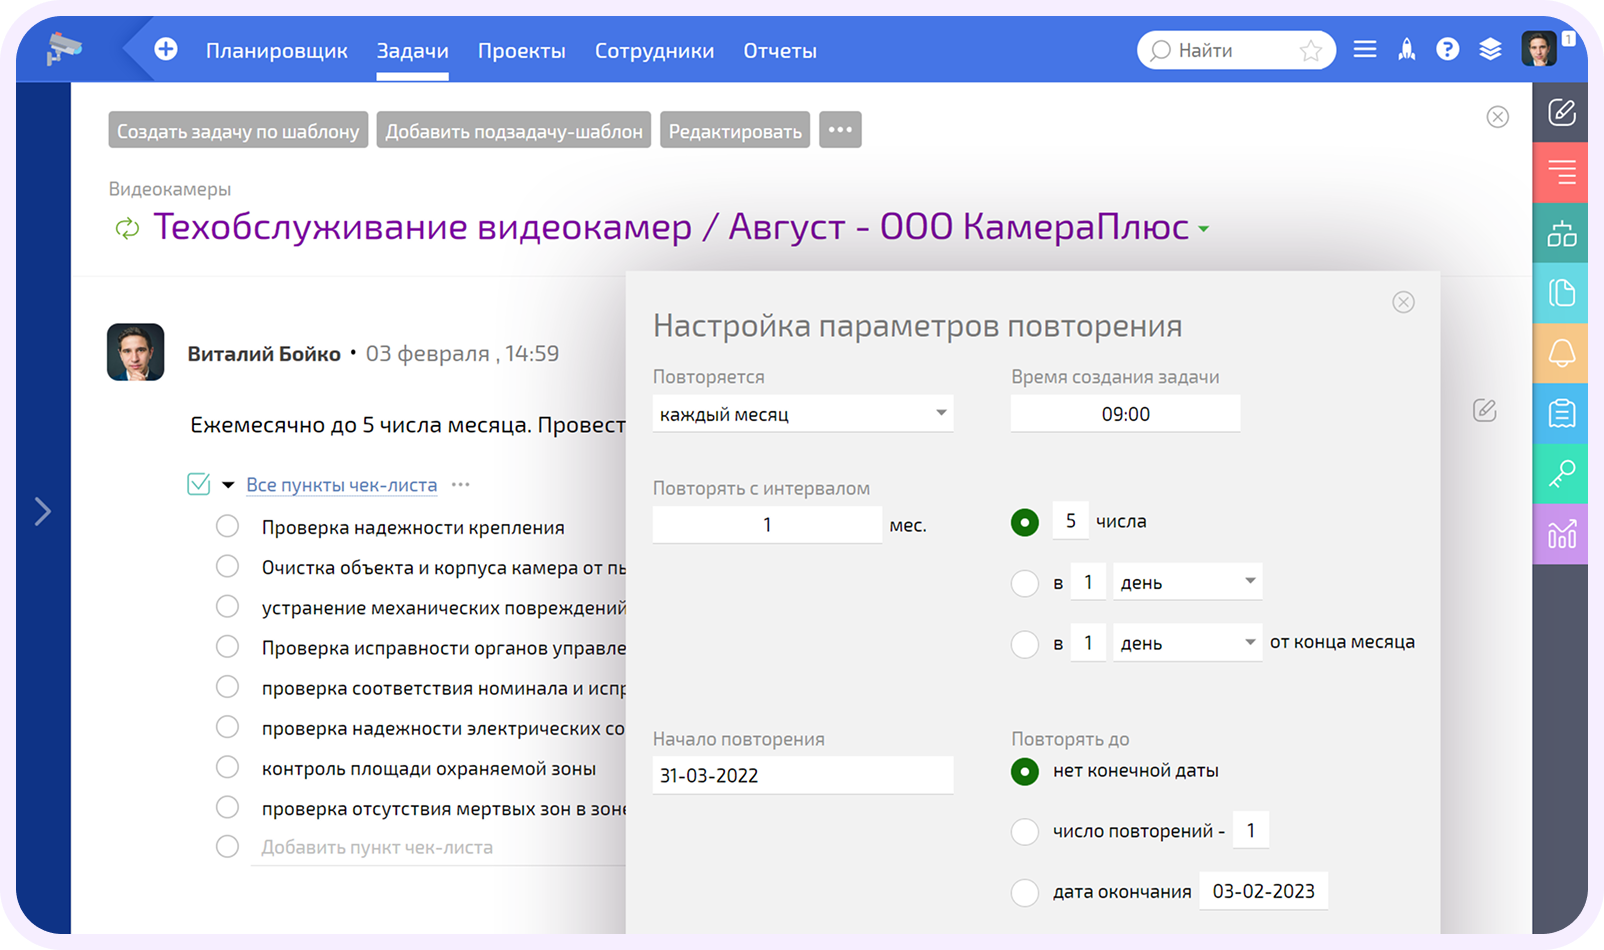Select the radio button for '5 числа'
Viewport: 1604px width, 950px height.
pyautogui.click(x=1024, y=521)
